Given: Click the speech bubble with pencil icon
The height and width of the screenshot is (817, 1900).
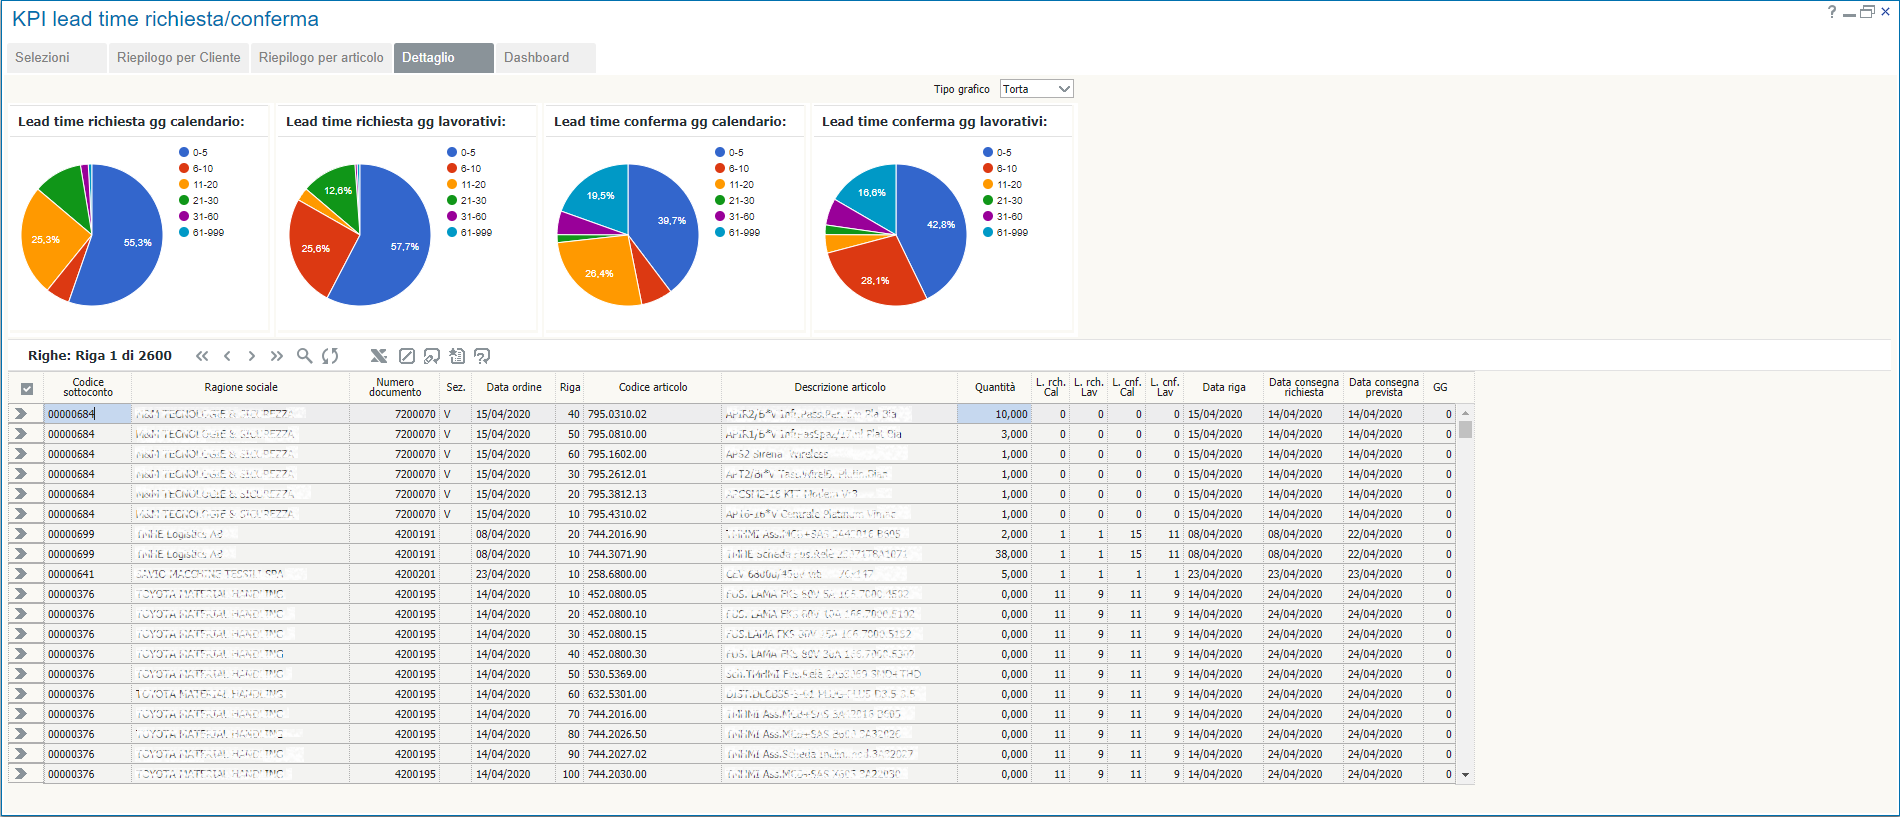Looking at the screenshot, I should (432, 356).
